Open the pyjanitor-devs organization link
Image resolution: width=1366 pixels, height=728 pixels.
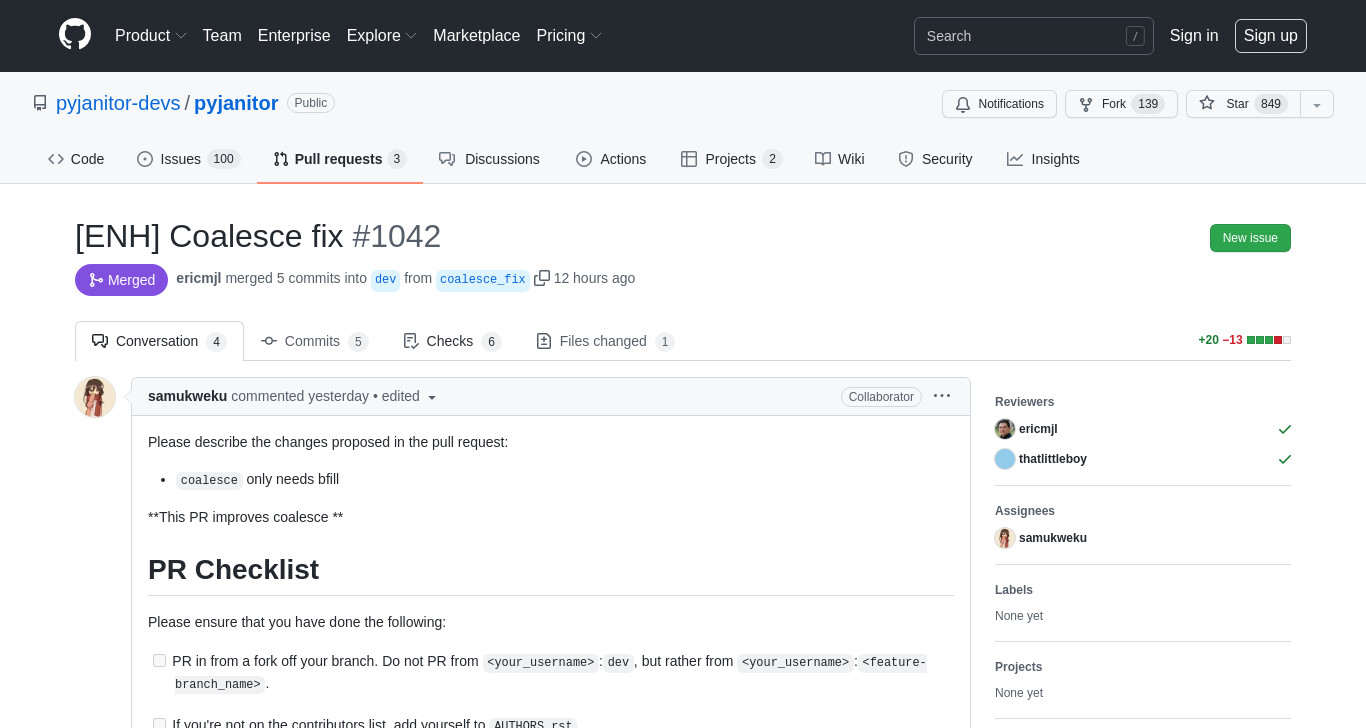click(x=118, y=103)
